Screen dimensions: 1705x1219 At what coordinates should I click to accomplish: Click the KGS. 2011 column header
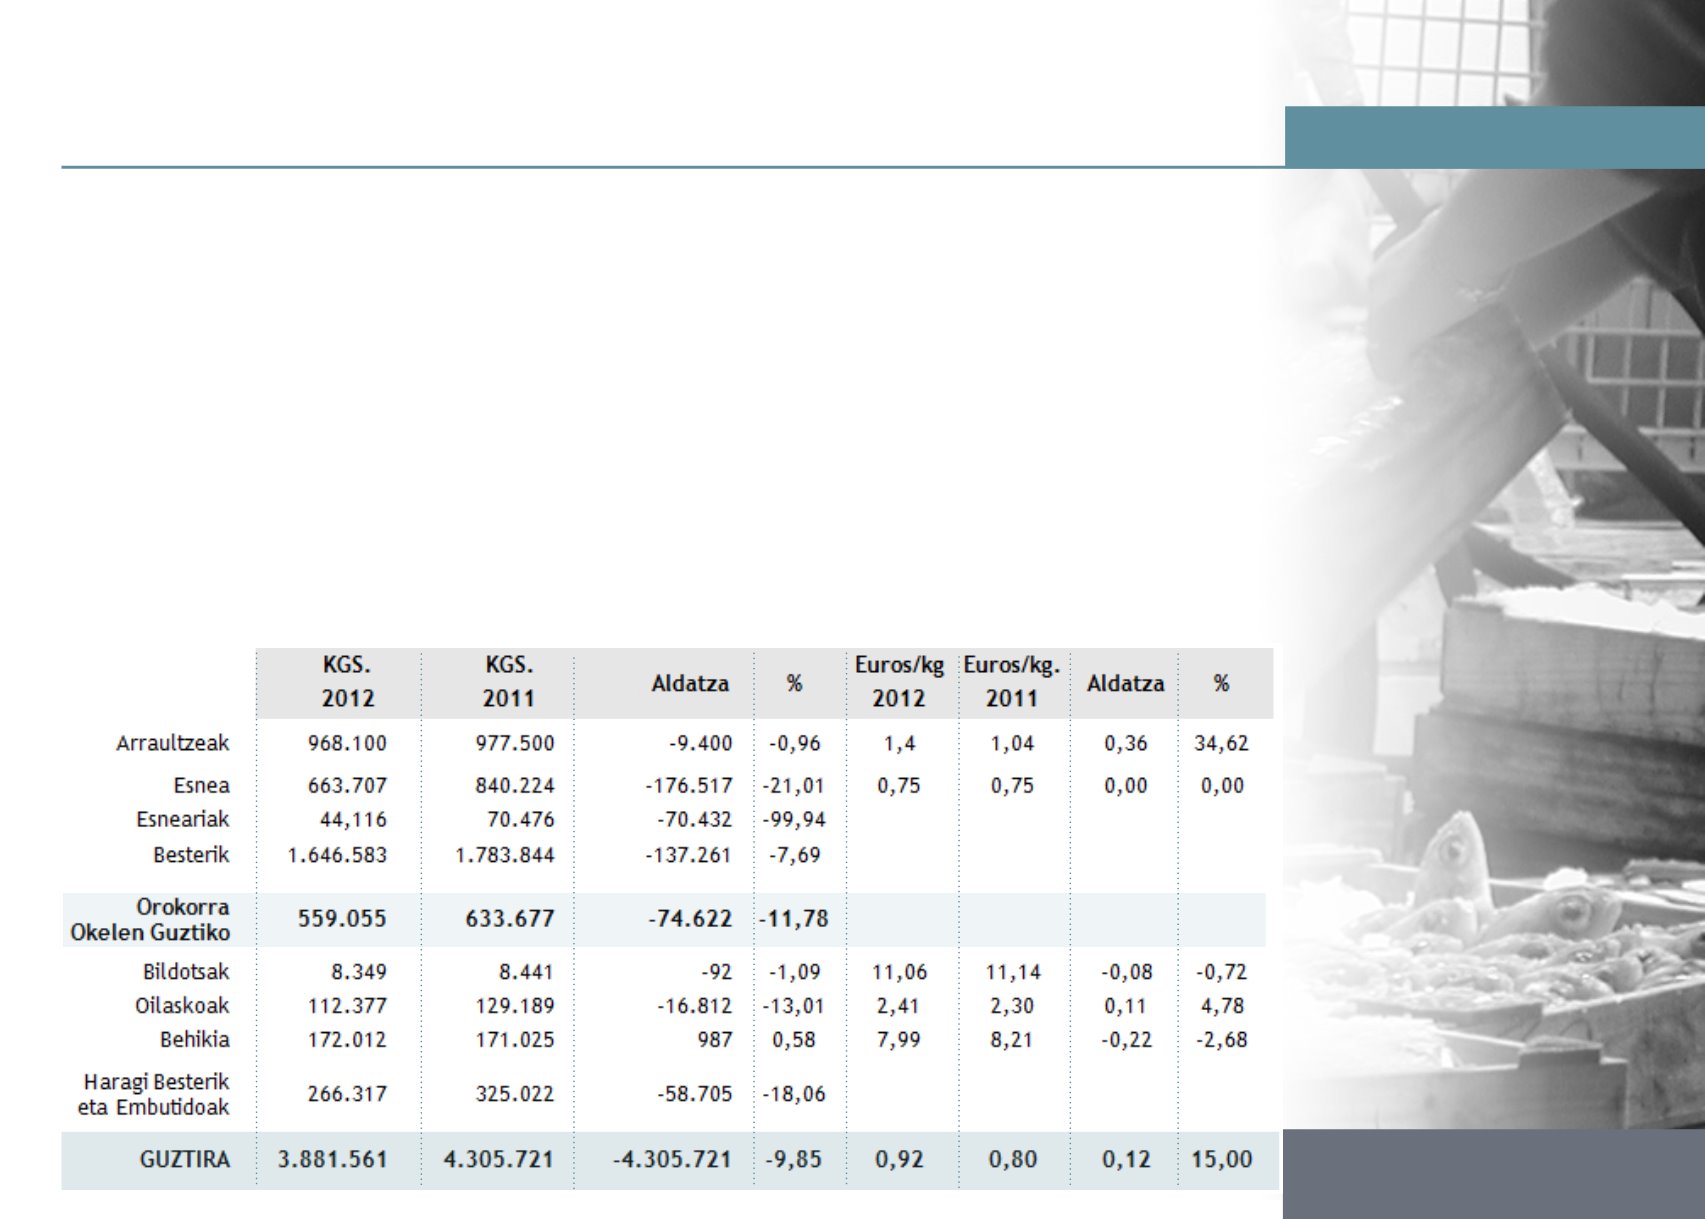pyautogui.click(x=509, y=681)
